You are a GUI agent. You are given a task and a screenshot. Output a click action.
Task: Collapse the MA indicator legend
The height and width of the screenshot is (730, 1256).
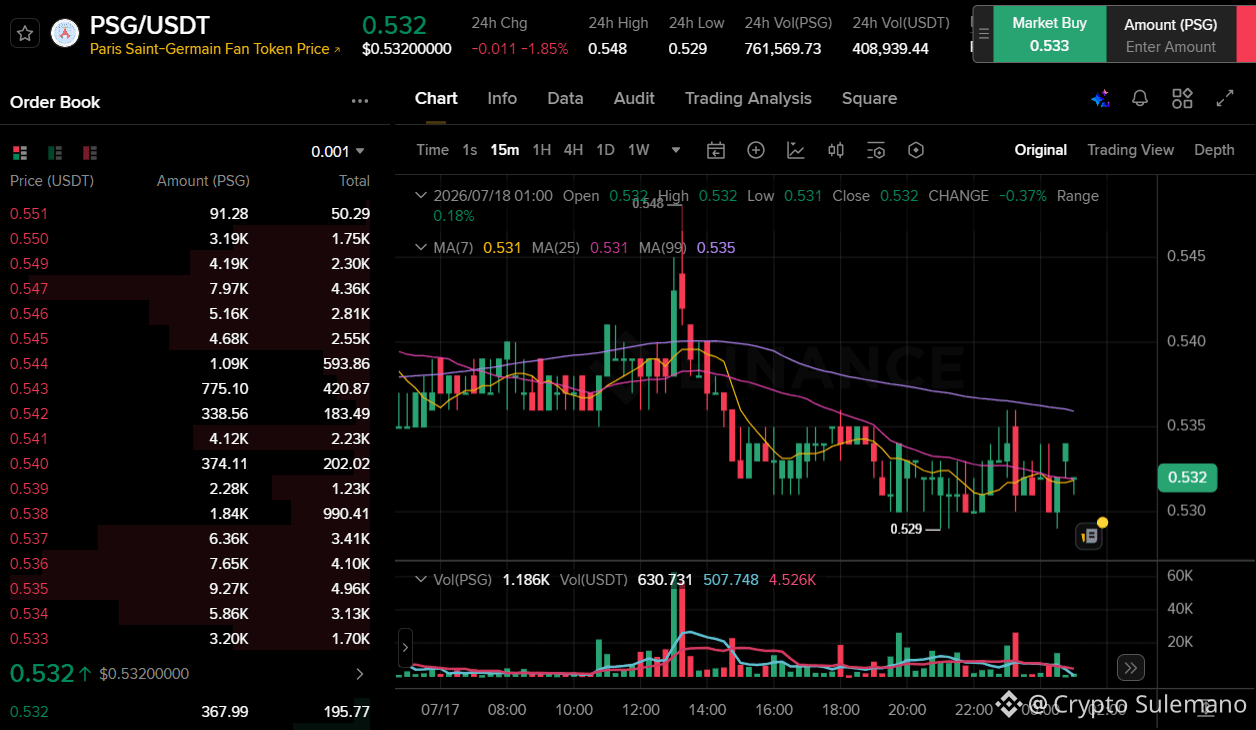click(422, 247)
